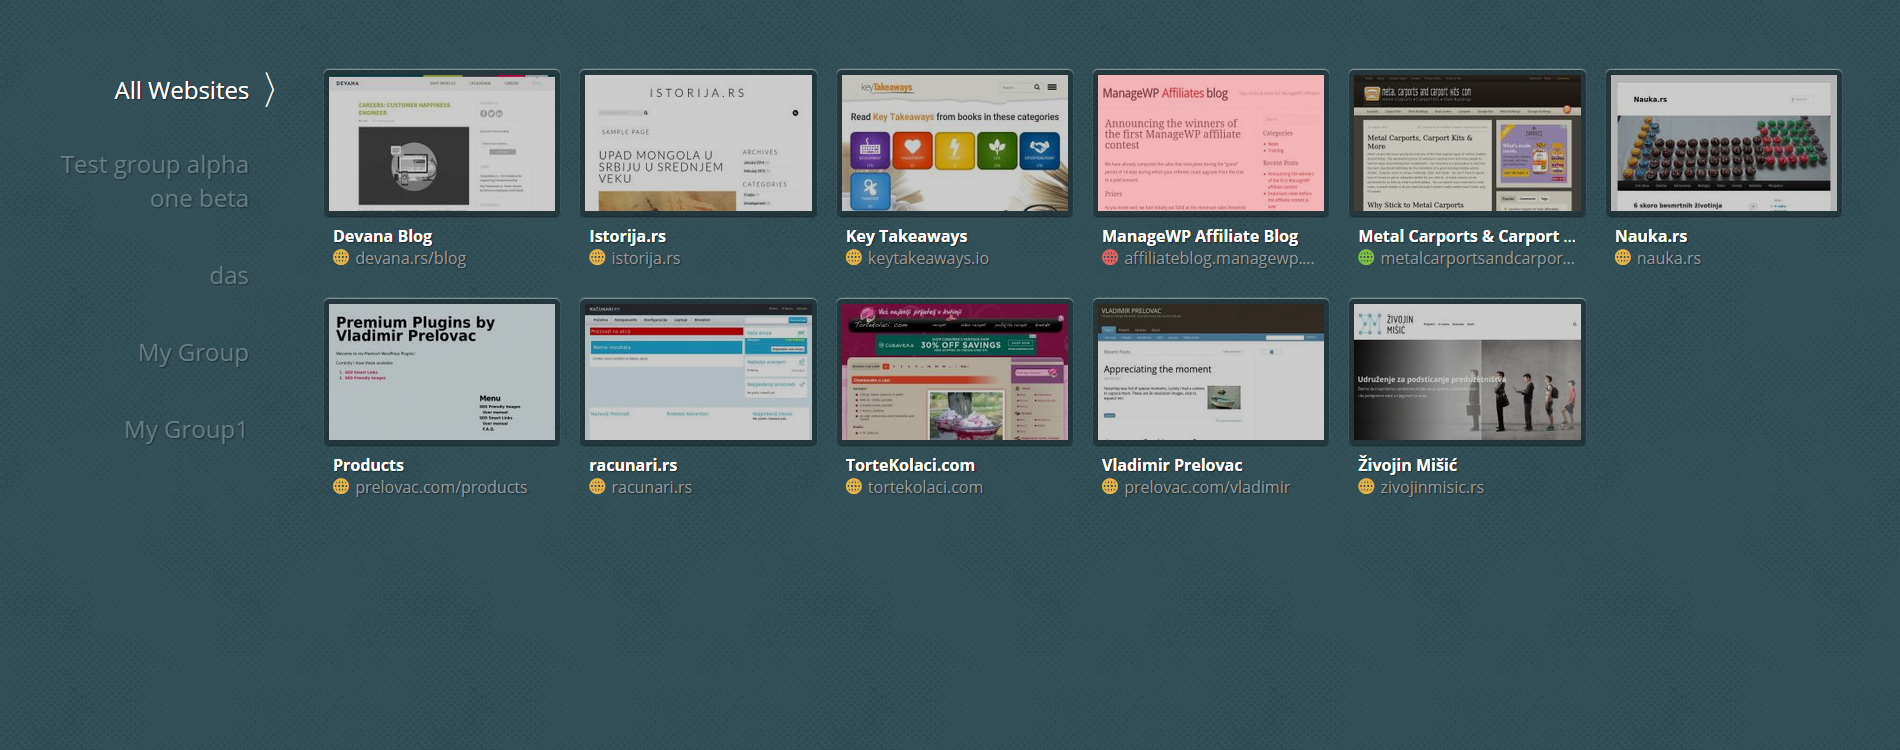Click the status icon beside devana.rs/blog
The image size is (1900, 750).
pyautogui.click(x=341, y=258)
